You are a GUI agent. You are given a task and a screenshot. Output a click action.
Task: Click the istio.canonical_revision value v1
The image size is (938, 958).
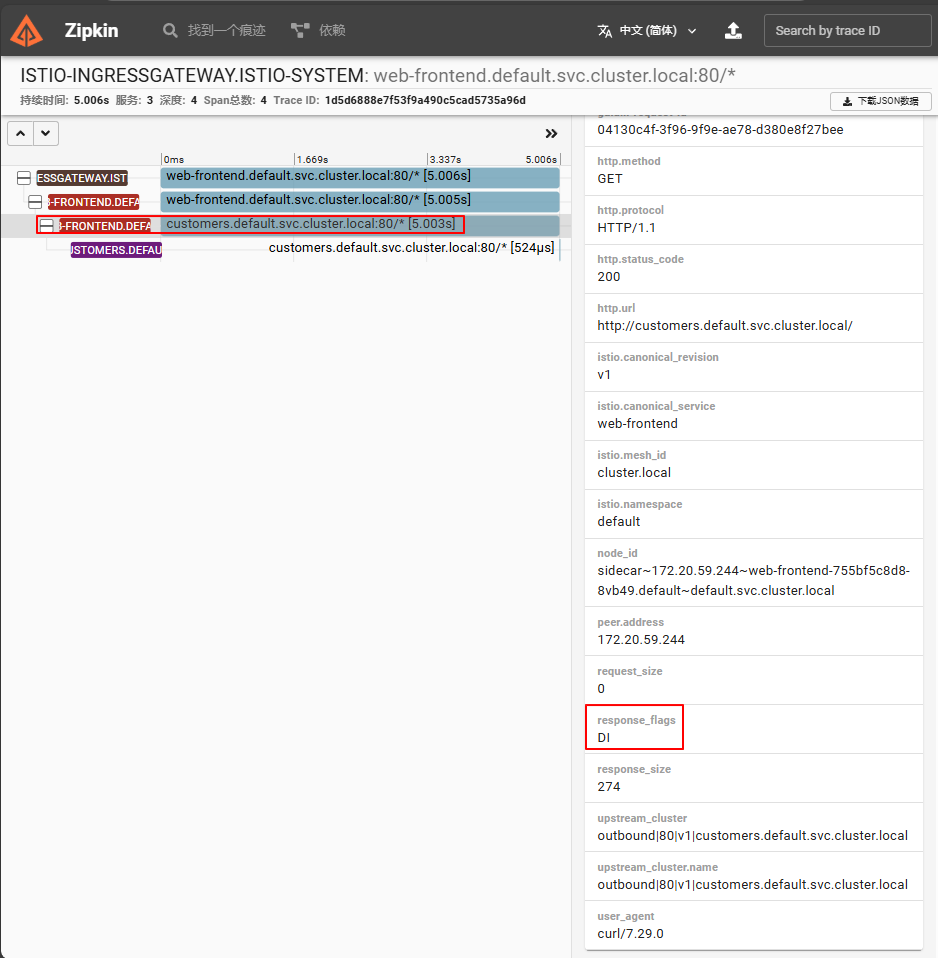tap(604, 375)
